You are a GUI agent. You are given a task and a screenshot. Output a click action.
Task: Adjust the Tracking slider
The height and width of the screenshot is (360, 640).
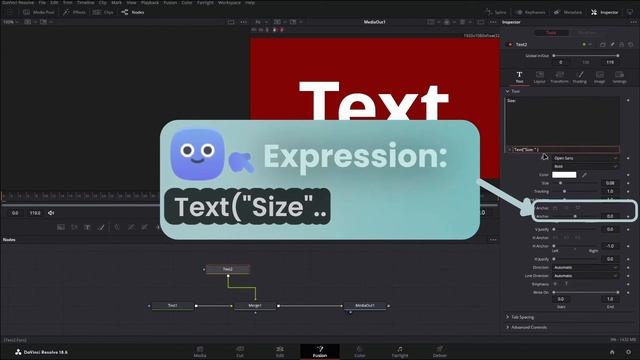pyautogui.click(x=576, y=191)
